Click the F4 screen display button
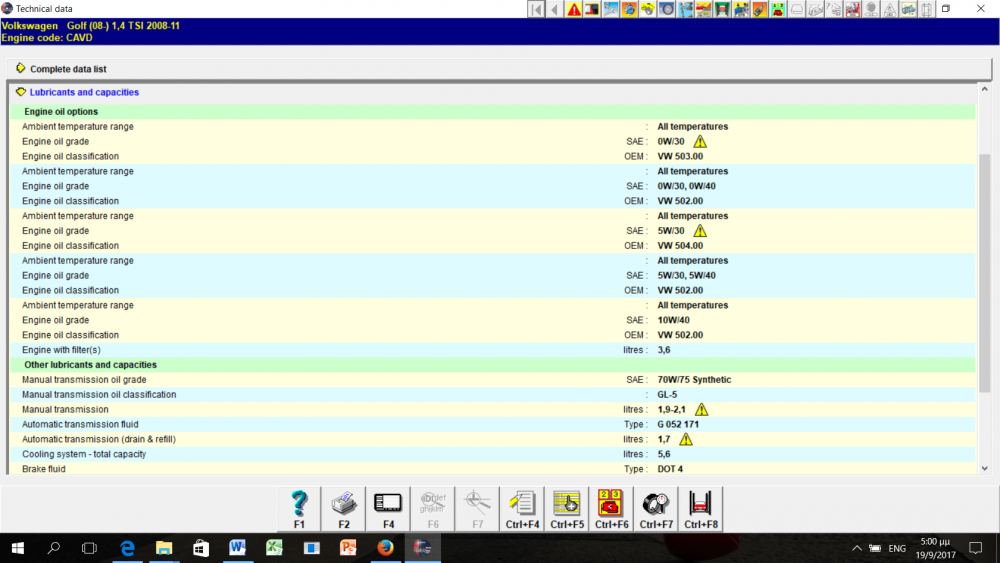Image resolution: width=1000 pixels, height=563 pixels. (x=388, y=508)
